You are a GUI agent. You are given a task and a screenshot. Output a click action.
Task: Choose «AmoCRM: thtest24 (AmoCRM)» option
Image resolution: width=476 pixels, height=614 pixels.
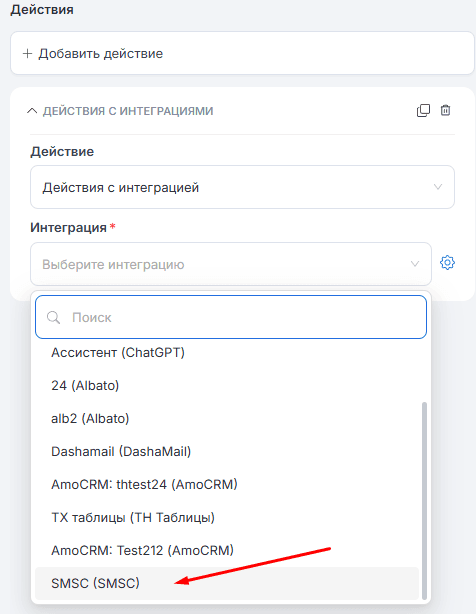[227, 484]
